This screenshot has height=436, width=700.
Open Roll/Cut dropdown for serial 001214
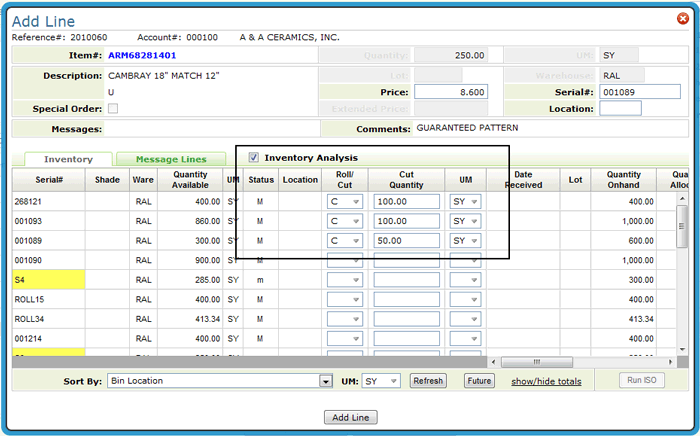coord(345,339)
